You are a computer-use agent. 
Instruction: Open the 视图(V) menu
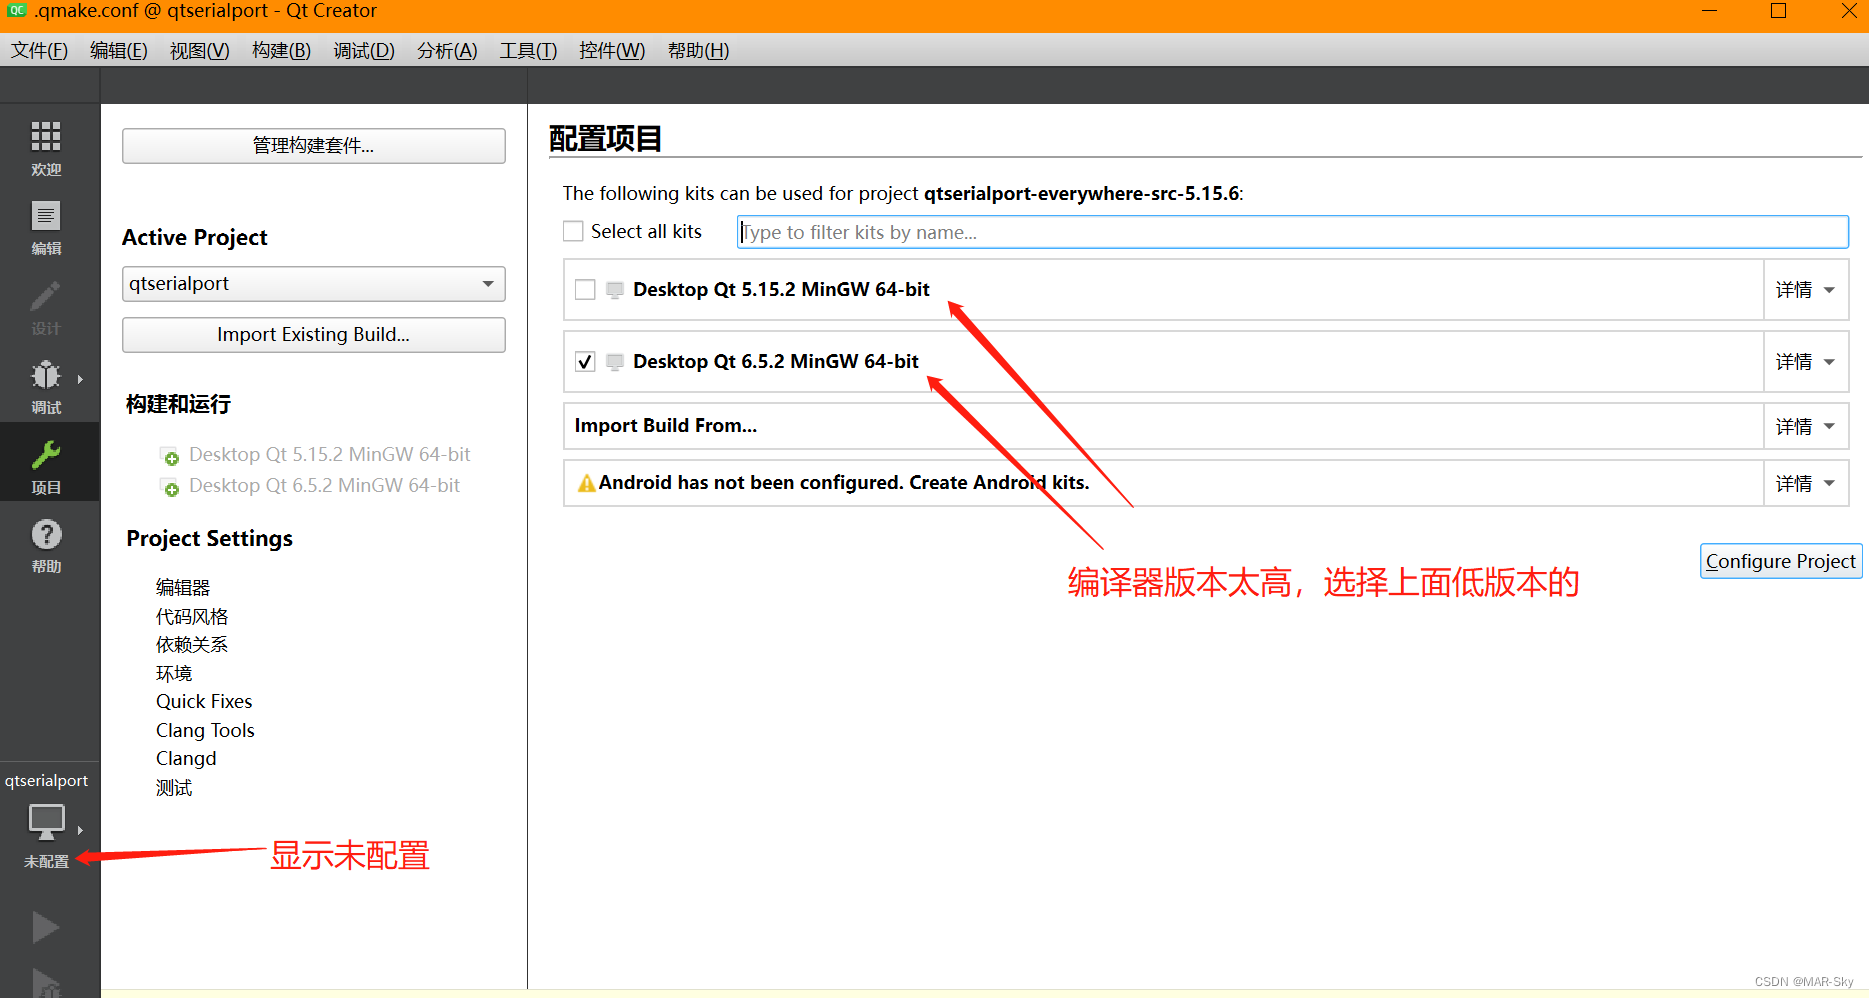200,50
